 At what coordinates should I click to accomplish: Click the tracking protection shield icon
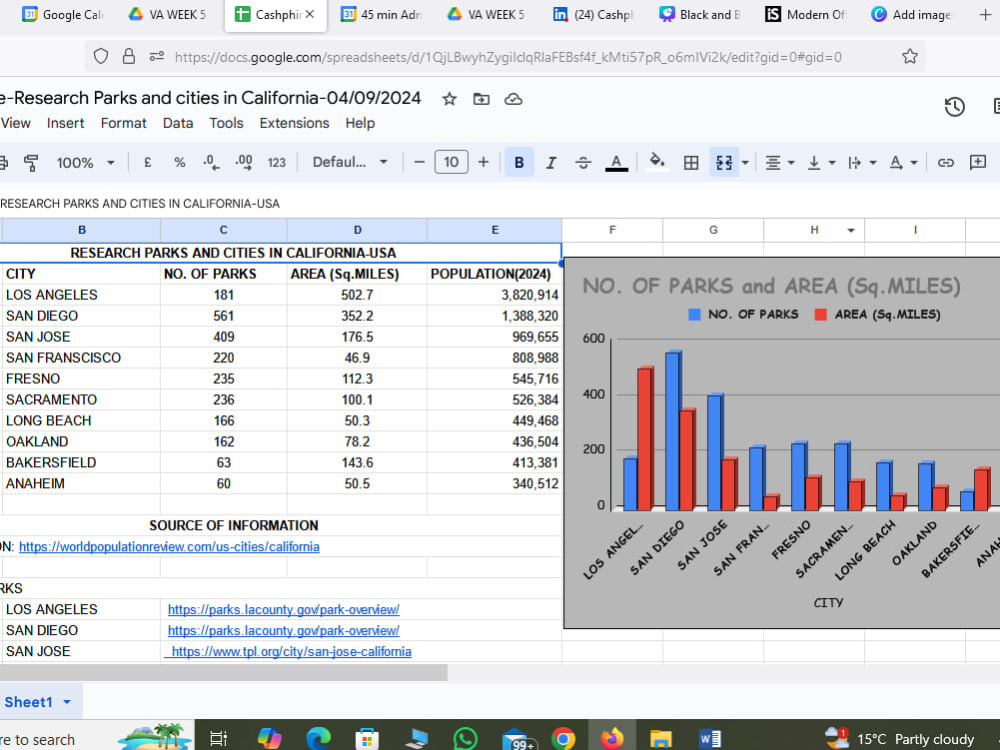(101, 57)
